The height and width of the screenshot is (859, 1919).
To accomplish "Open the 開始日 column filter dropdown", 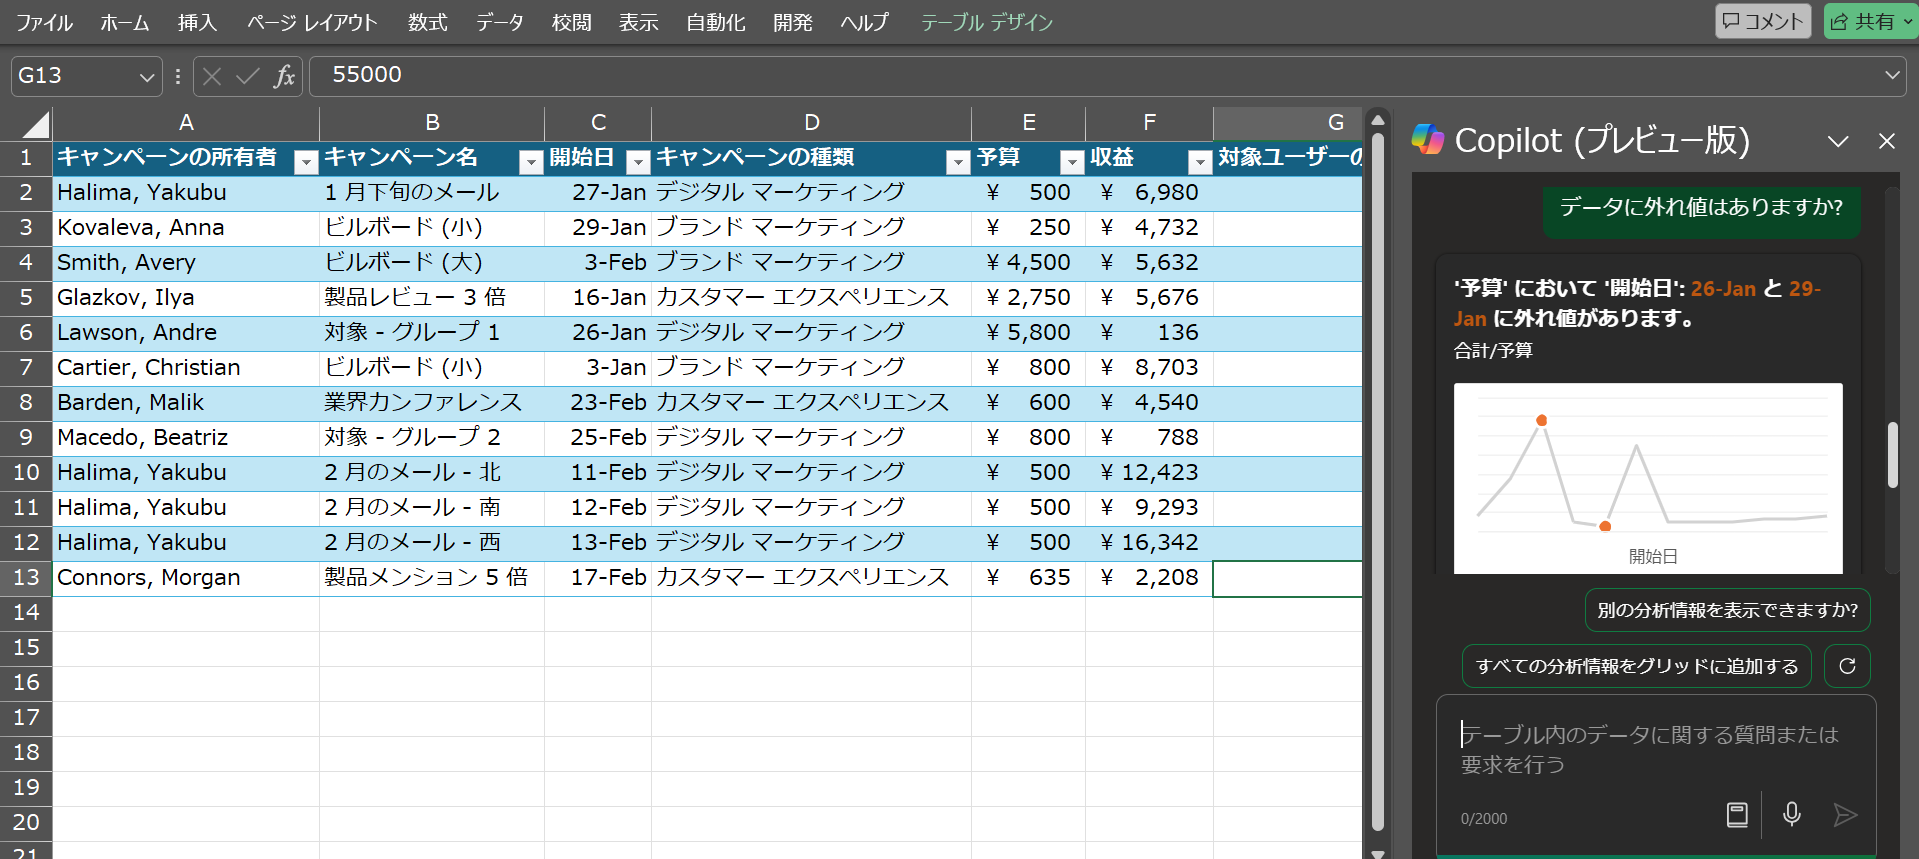I will click(x=637, y=161).
